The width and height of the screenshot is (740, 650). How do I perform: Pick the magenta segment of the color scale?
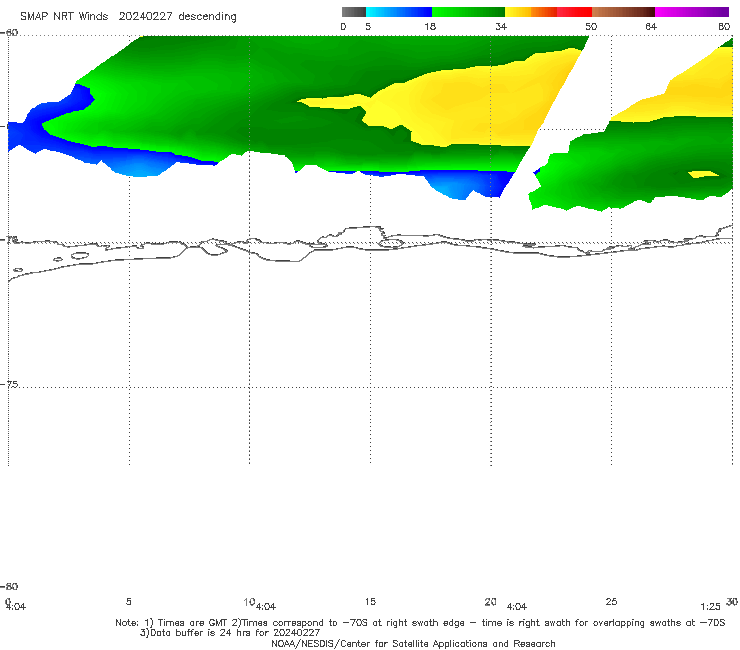[692, 12]
